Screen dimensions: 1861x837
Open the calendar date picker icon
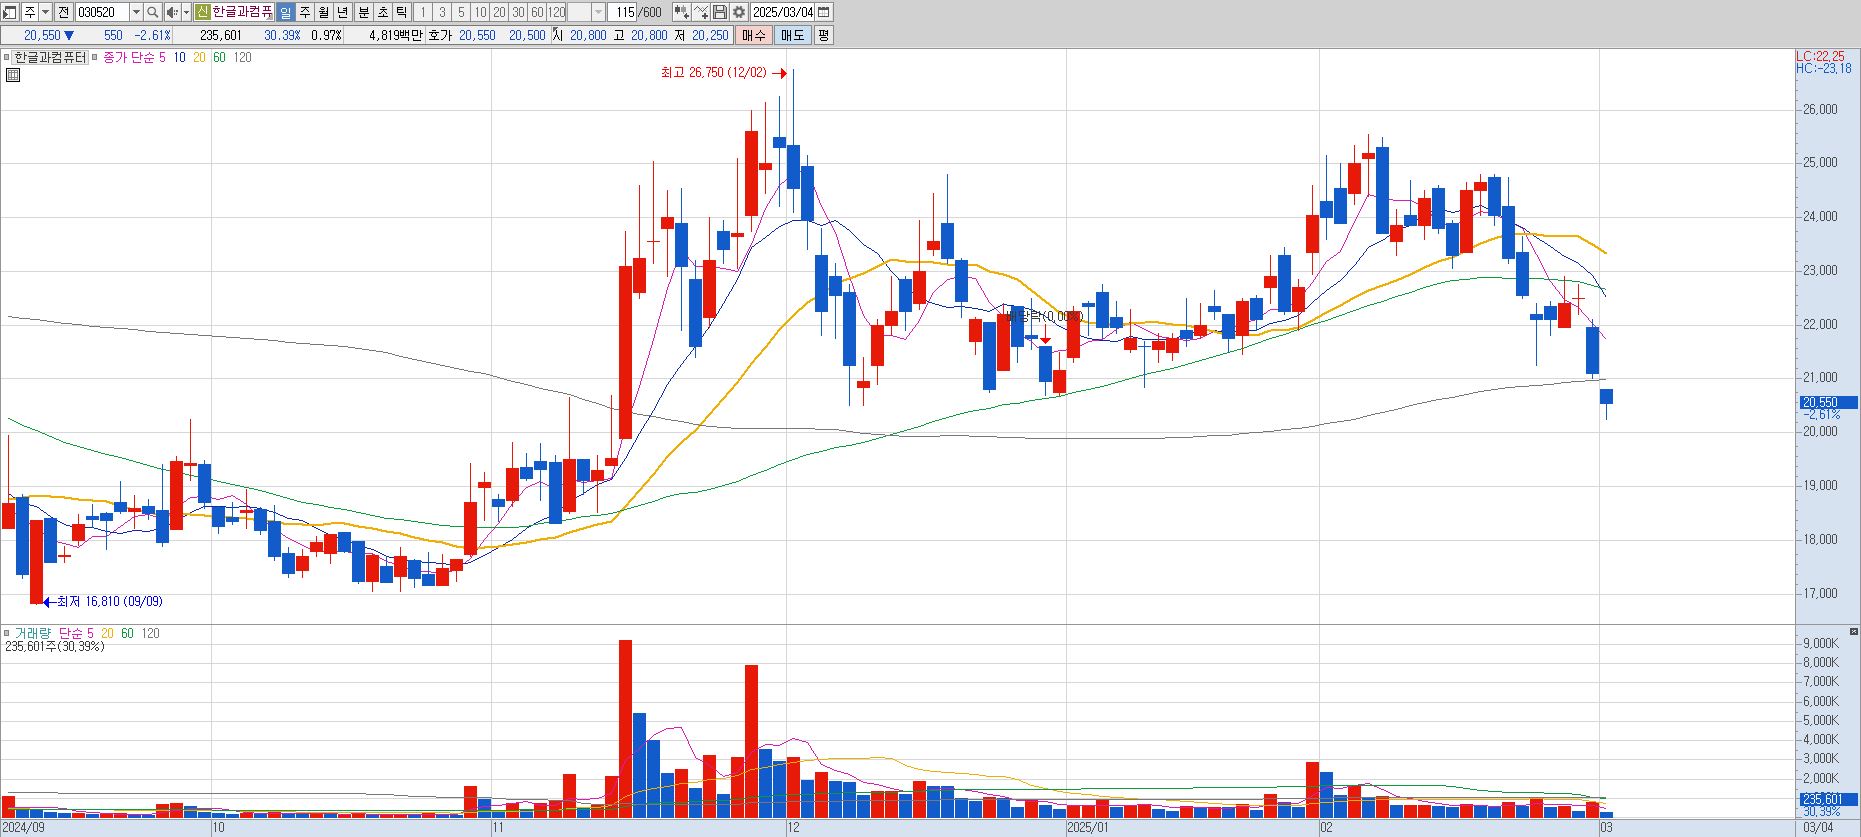(824, 12)
